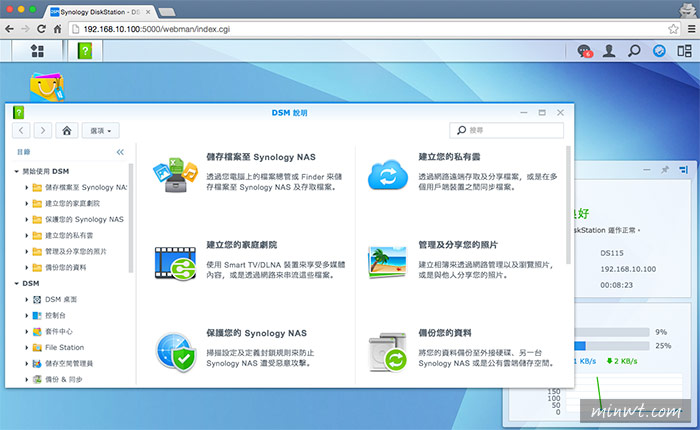Open notifications chat bubble with red badge
The image size is (700, 430).
[x=584, y=51]
